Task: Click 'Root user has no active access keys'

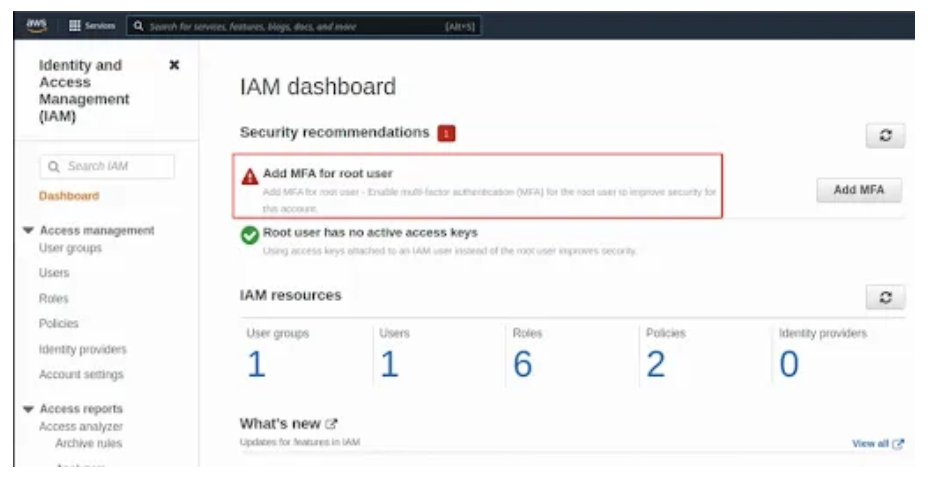Action: 370,233
